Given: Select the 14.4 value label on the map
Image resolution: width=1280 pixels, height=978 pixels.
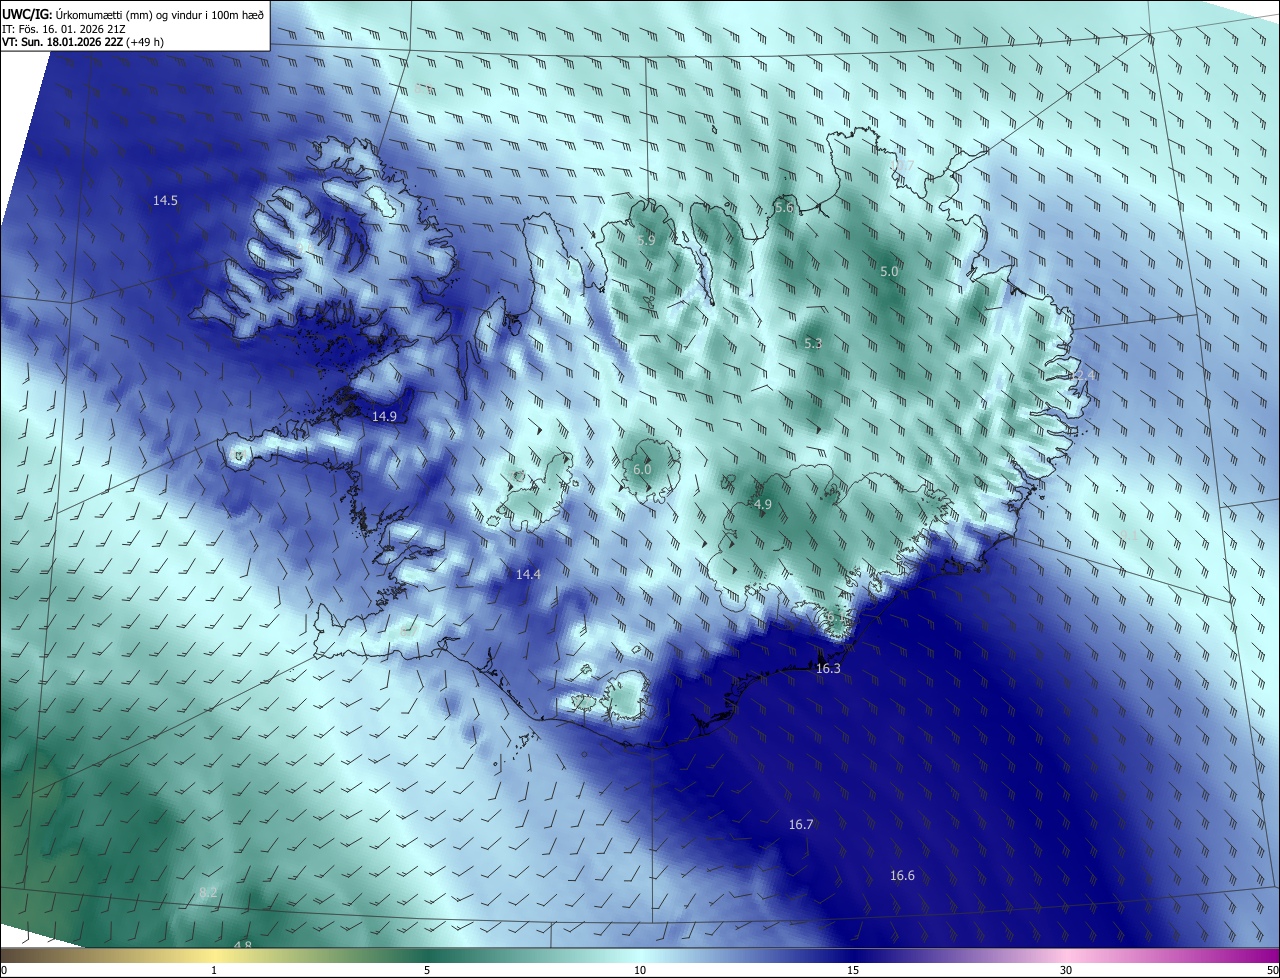Looking at the screenshot, I should point(528,574).
